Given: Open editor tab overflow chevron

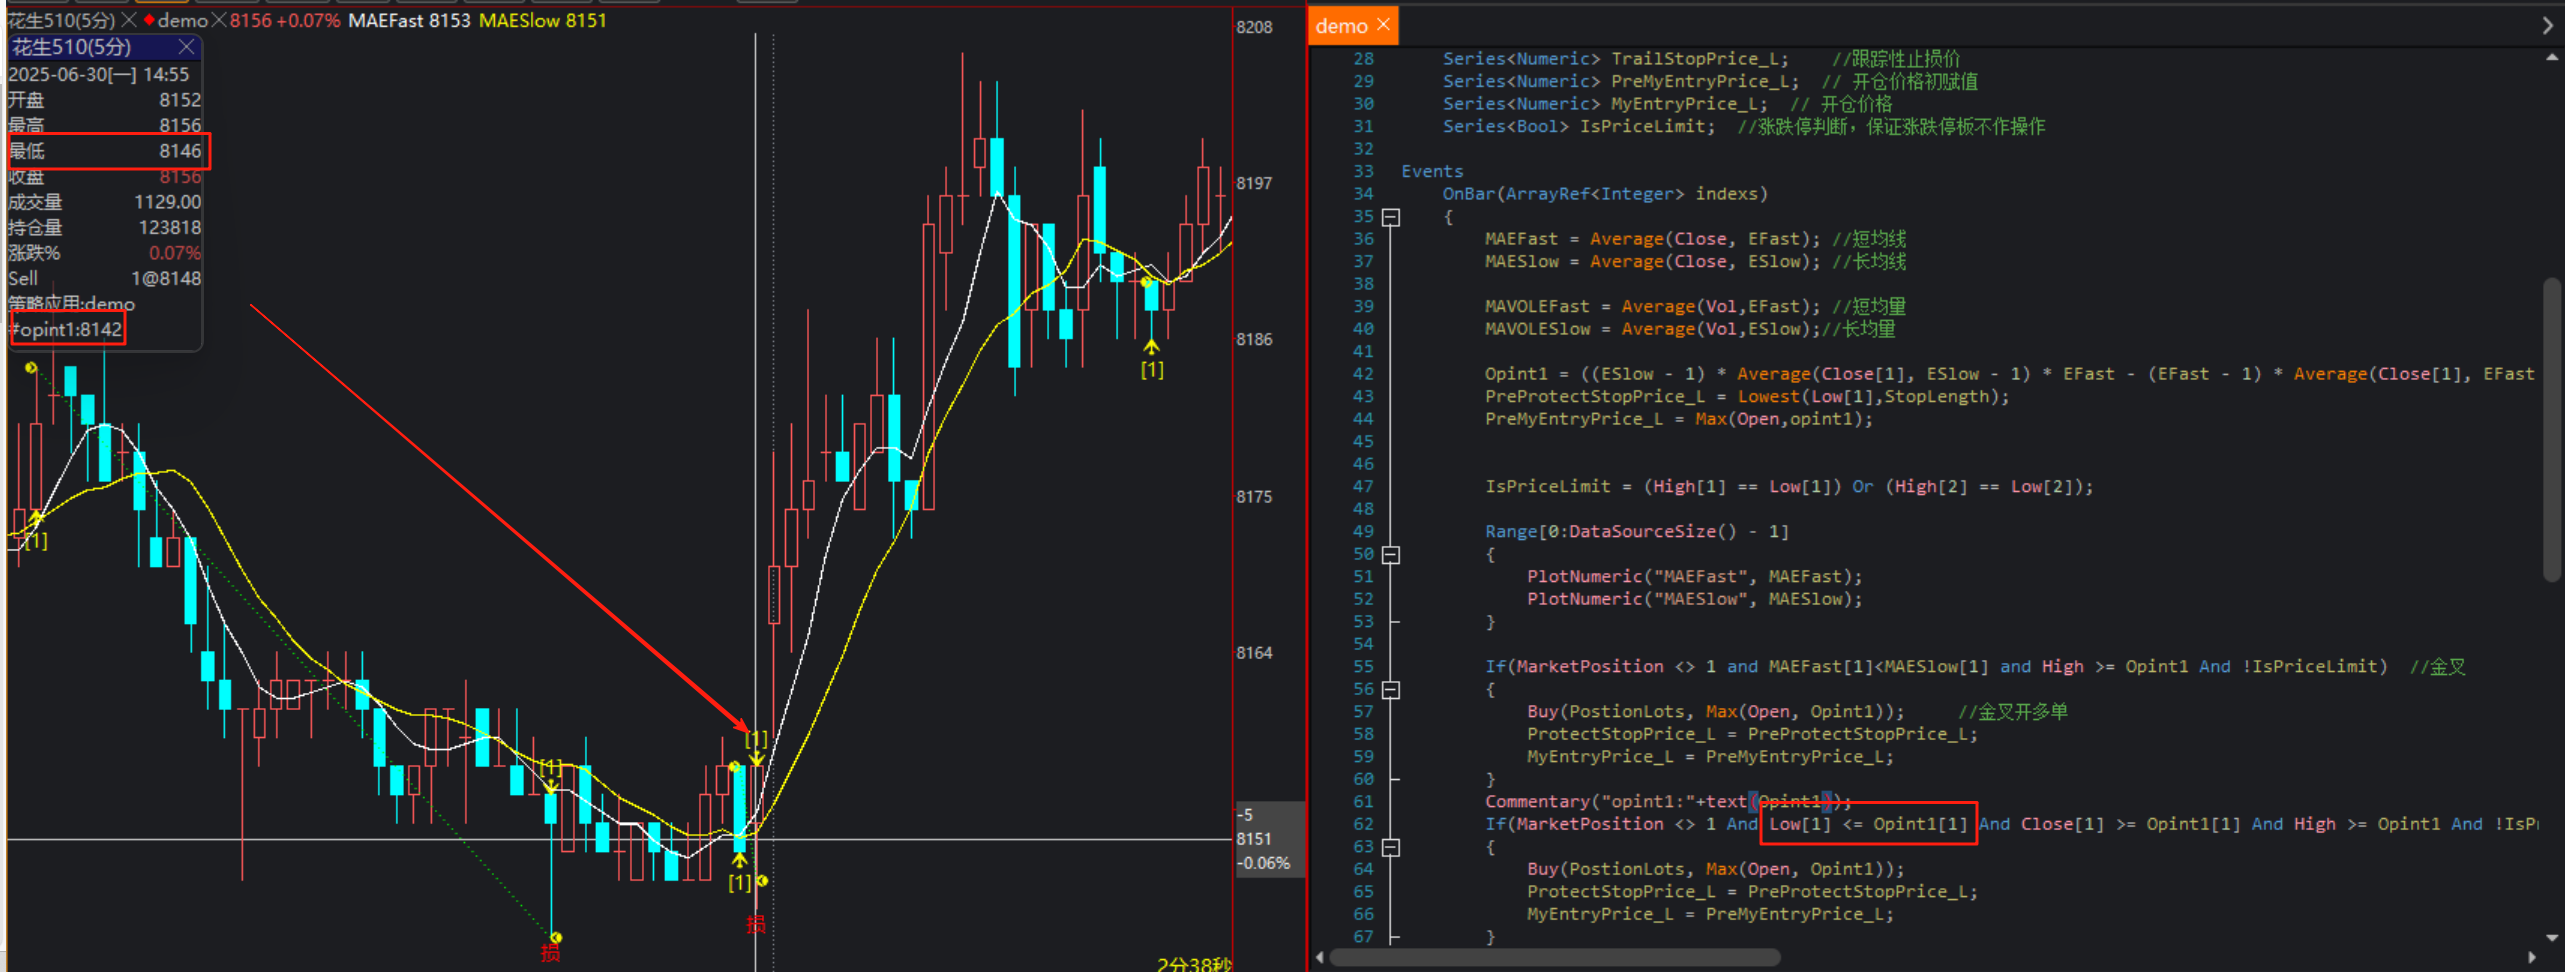Looking at the screenshot, I should pos(2547,26).
